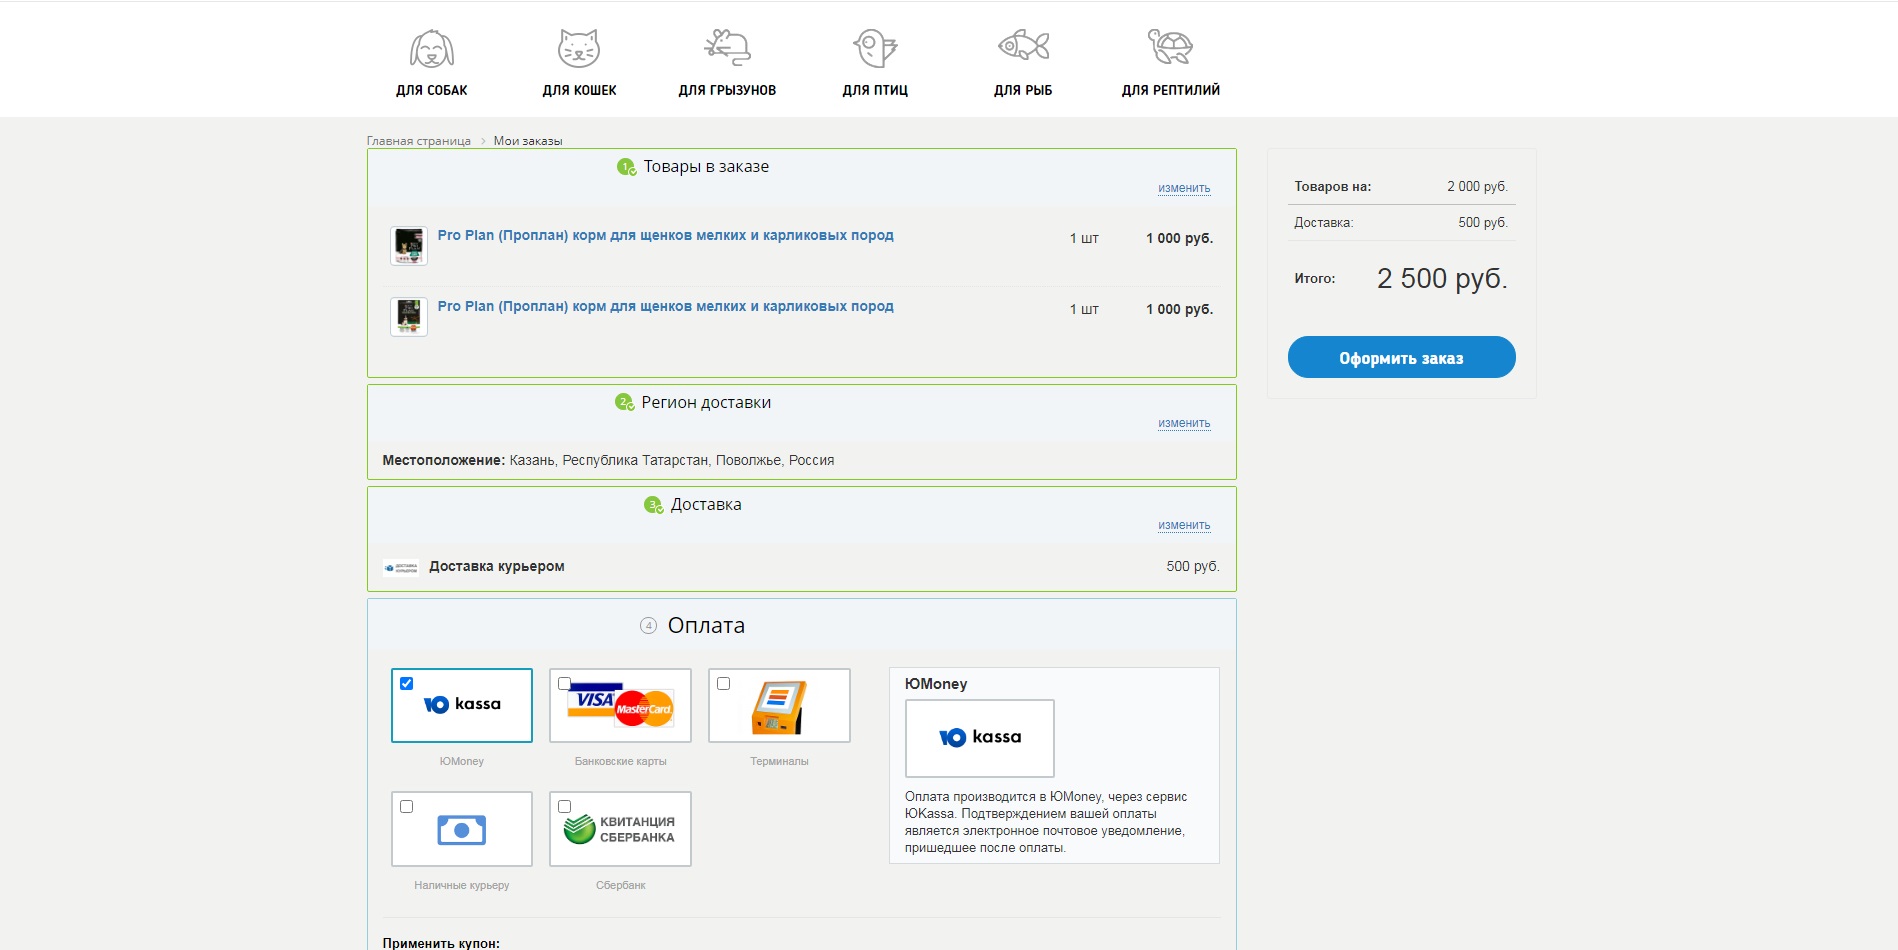Viewport: 1898px width, 950px height.
Task: Uncheck the ЮMoney kassa payment checkbox
Action: point(407,684)
